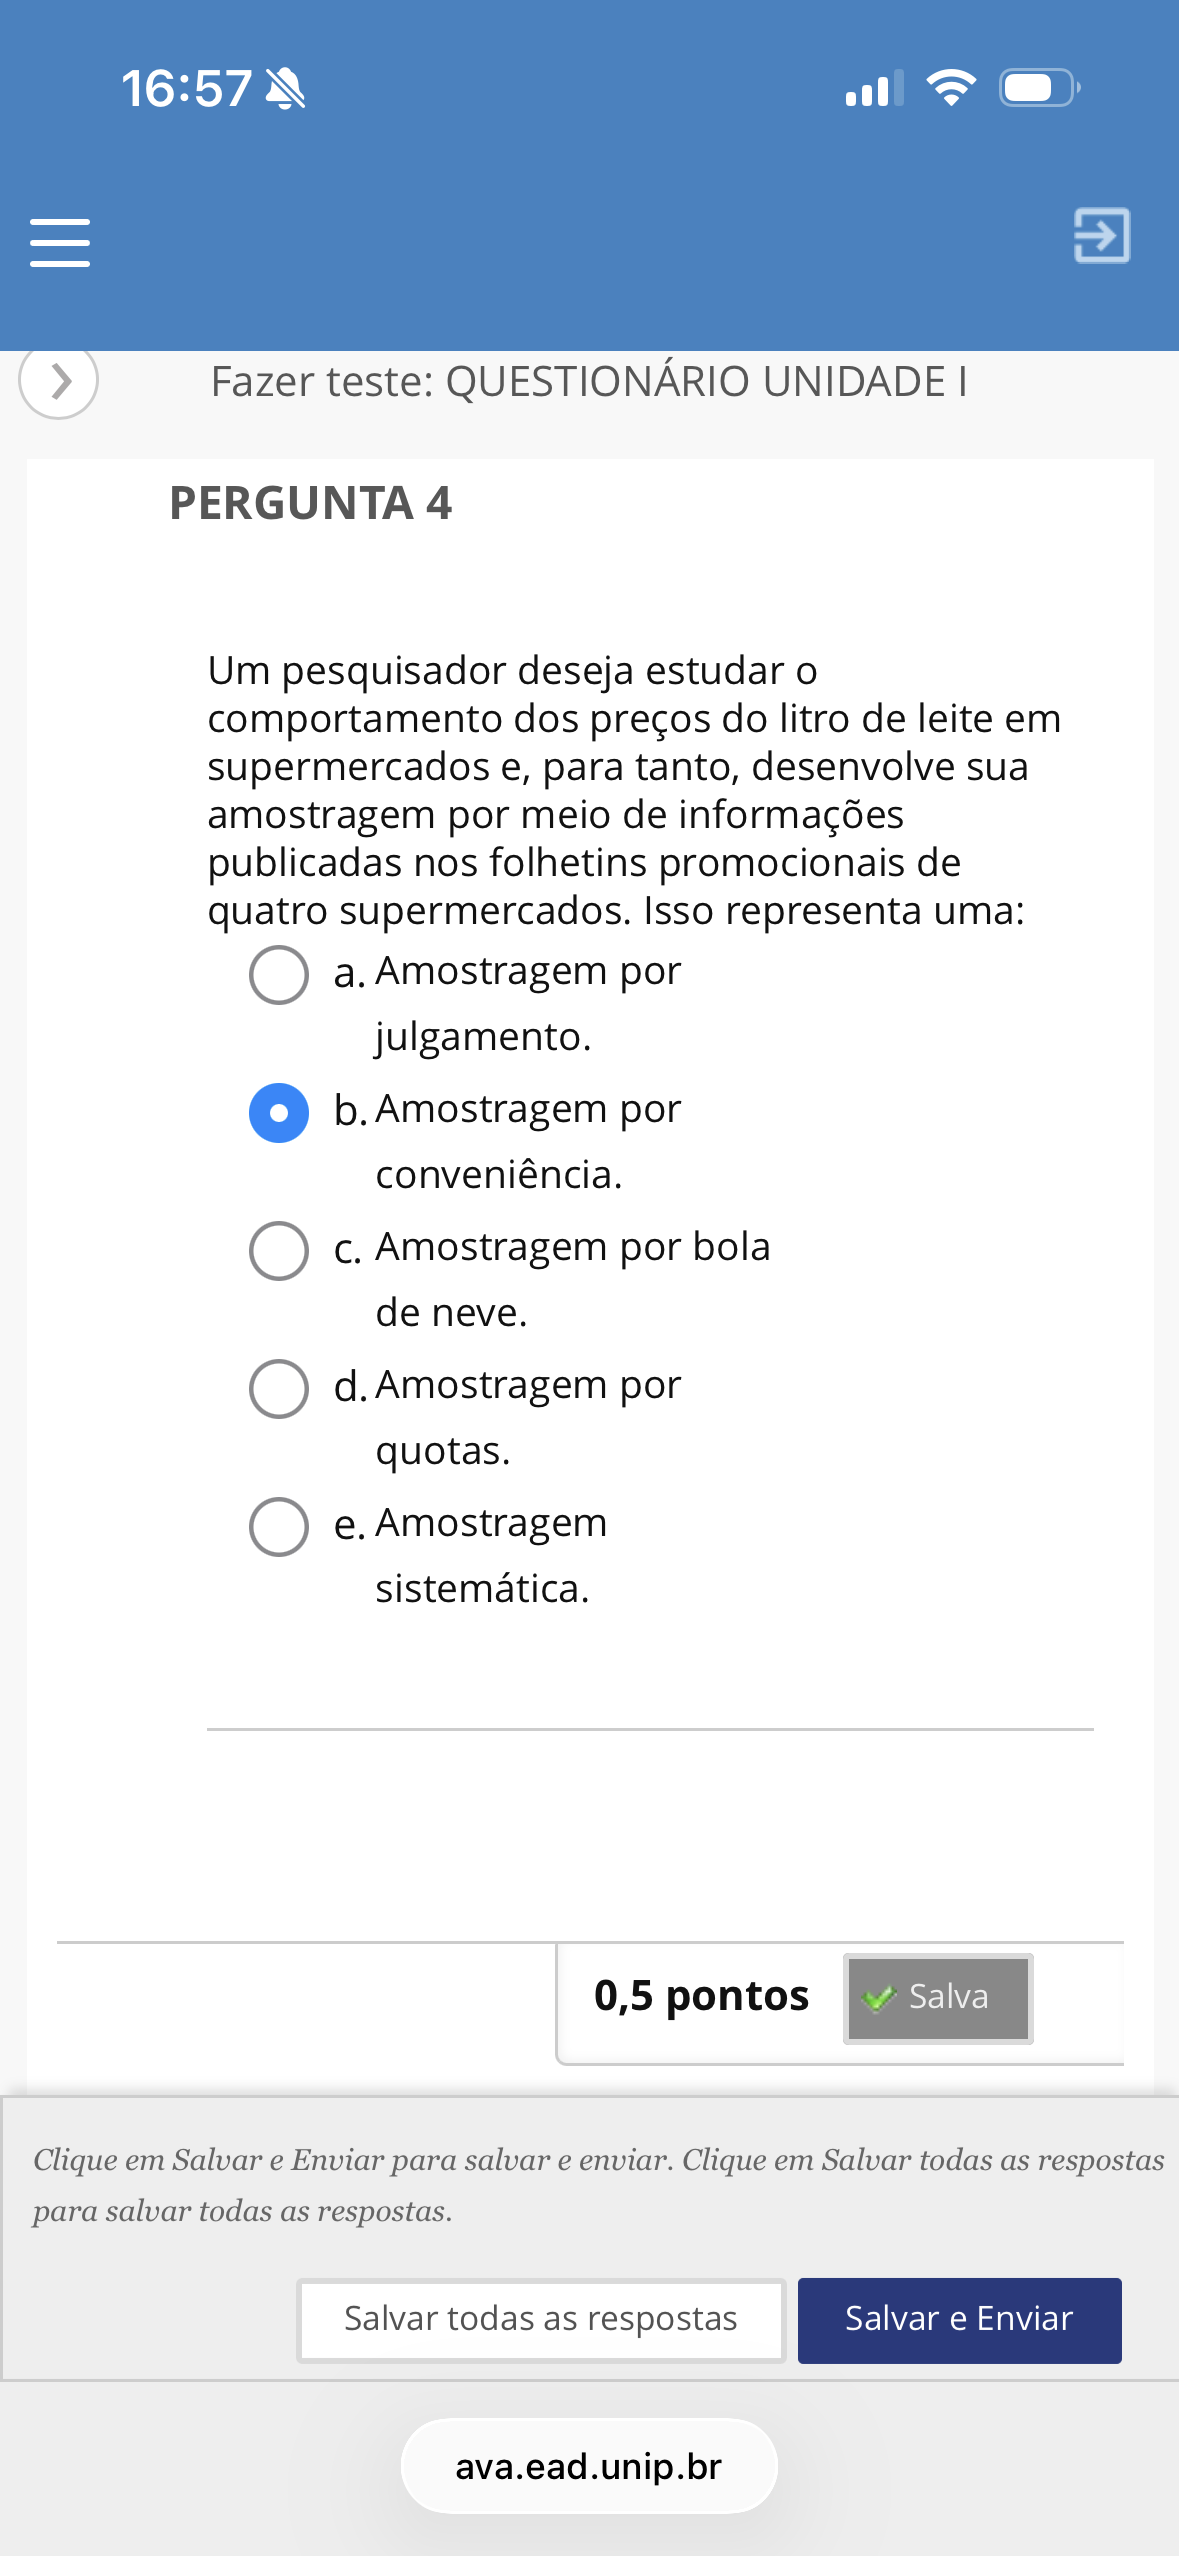Tap the ava.ead.unip.br address bar
Screen dimensions: 1179x2556
click(x=588, y=2466)
